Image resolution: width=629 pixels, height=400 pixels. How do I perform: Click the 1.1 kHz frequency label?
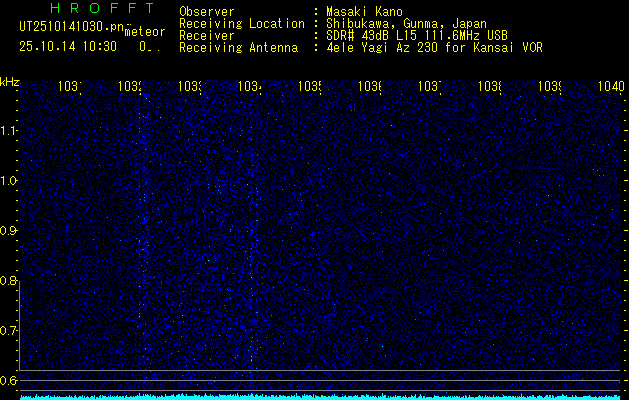(x=8, y=130)
